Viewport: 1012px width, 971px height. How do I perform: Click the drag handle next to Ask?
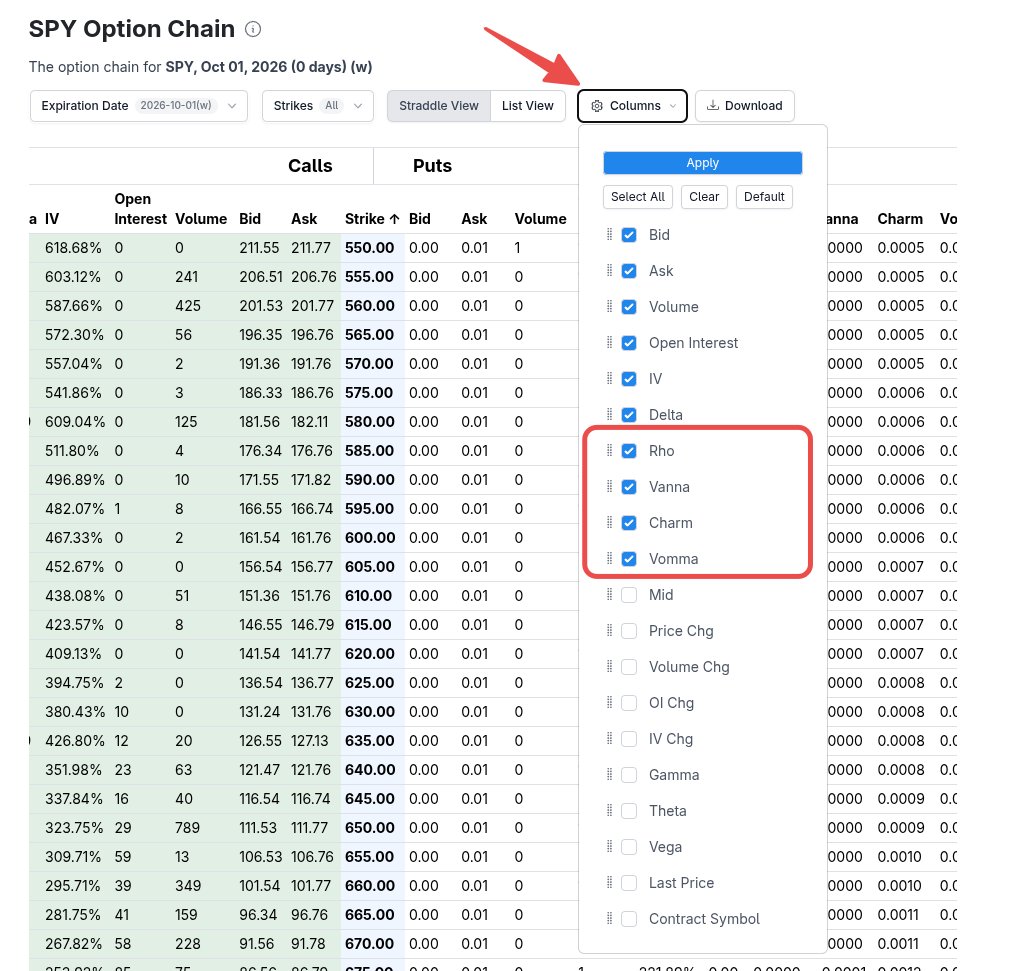[609, 271]
